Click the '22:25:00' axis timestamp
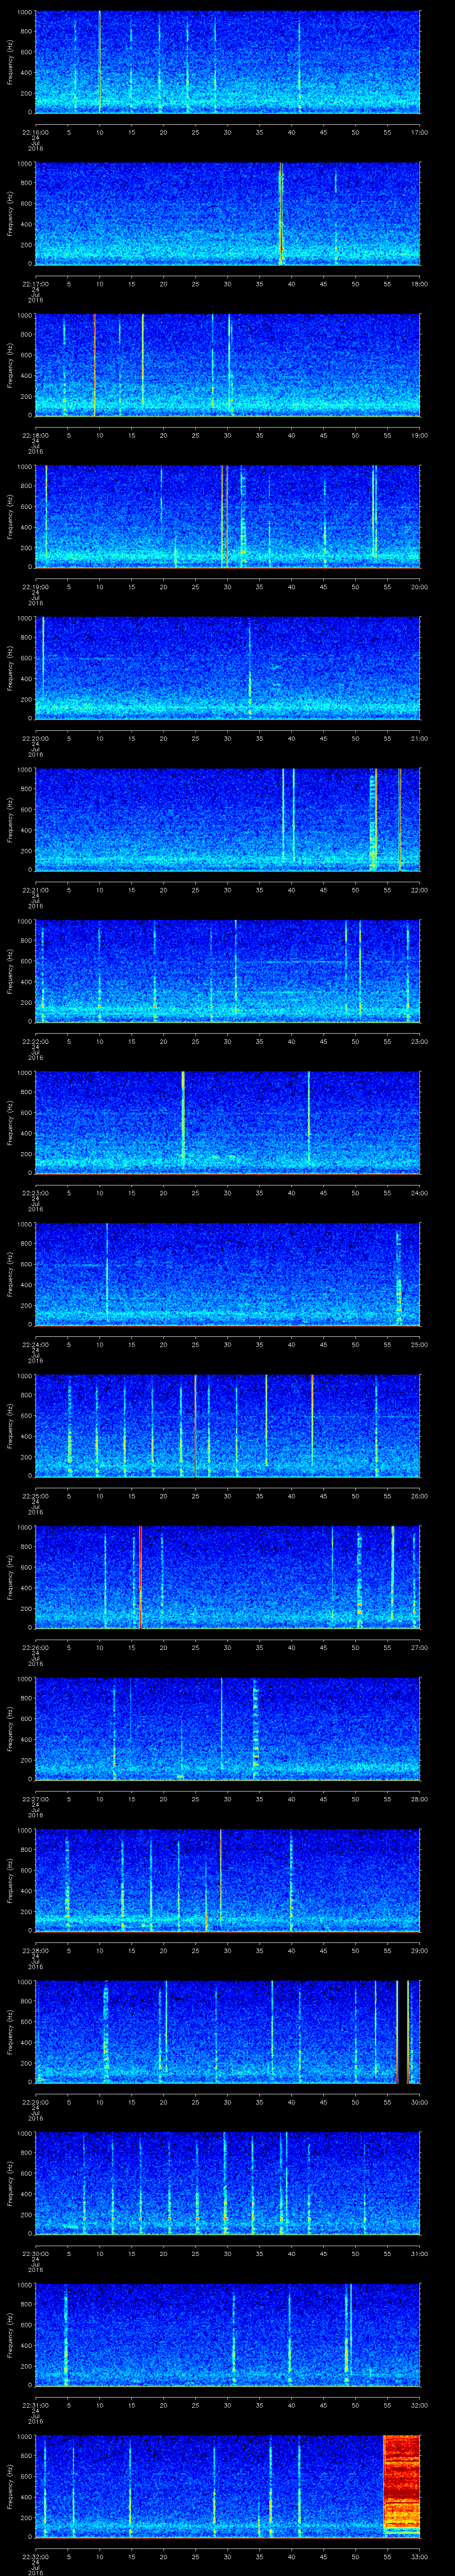The image size is (455, 2576). 35,1496
